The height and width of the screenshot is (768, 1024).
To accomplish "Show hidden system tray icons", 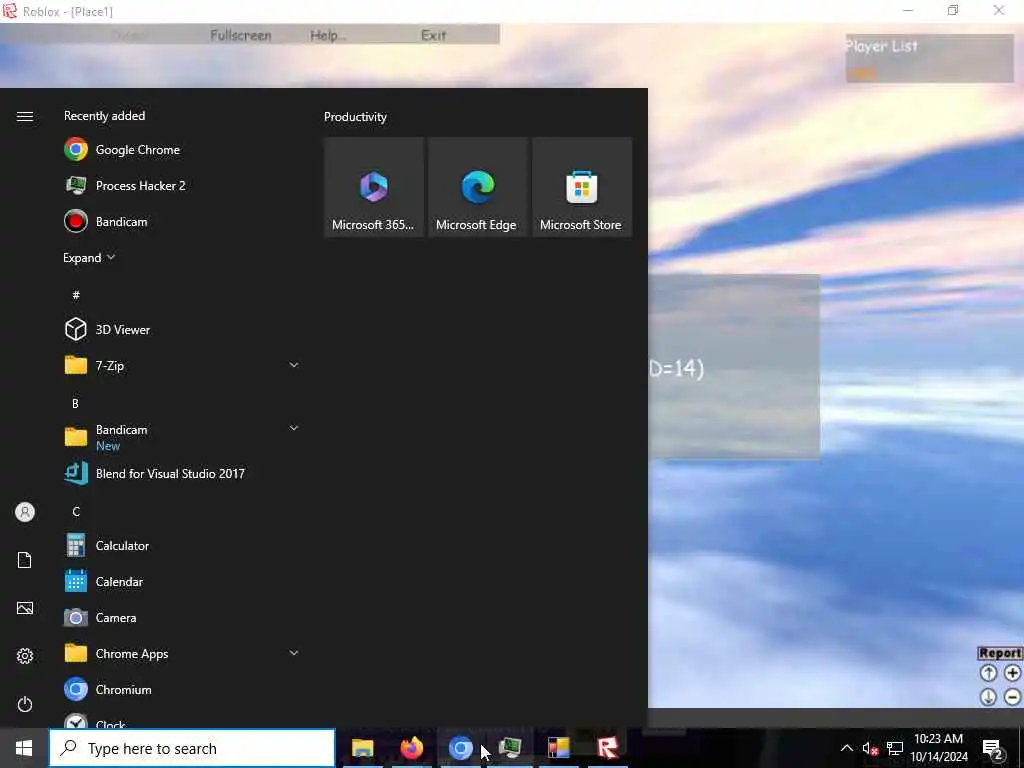I will tap(846, 748).
